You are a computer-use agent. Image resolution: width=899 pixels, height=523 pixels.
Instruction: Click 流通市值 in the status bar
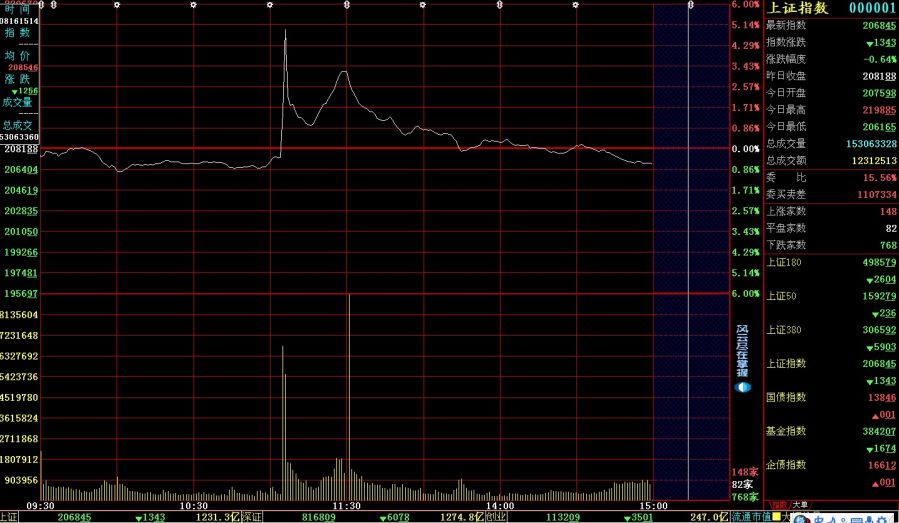[x=751, y=517]
